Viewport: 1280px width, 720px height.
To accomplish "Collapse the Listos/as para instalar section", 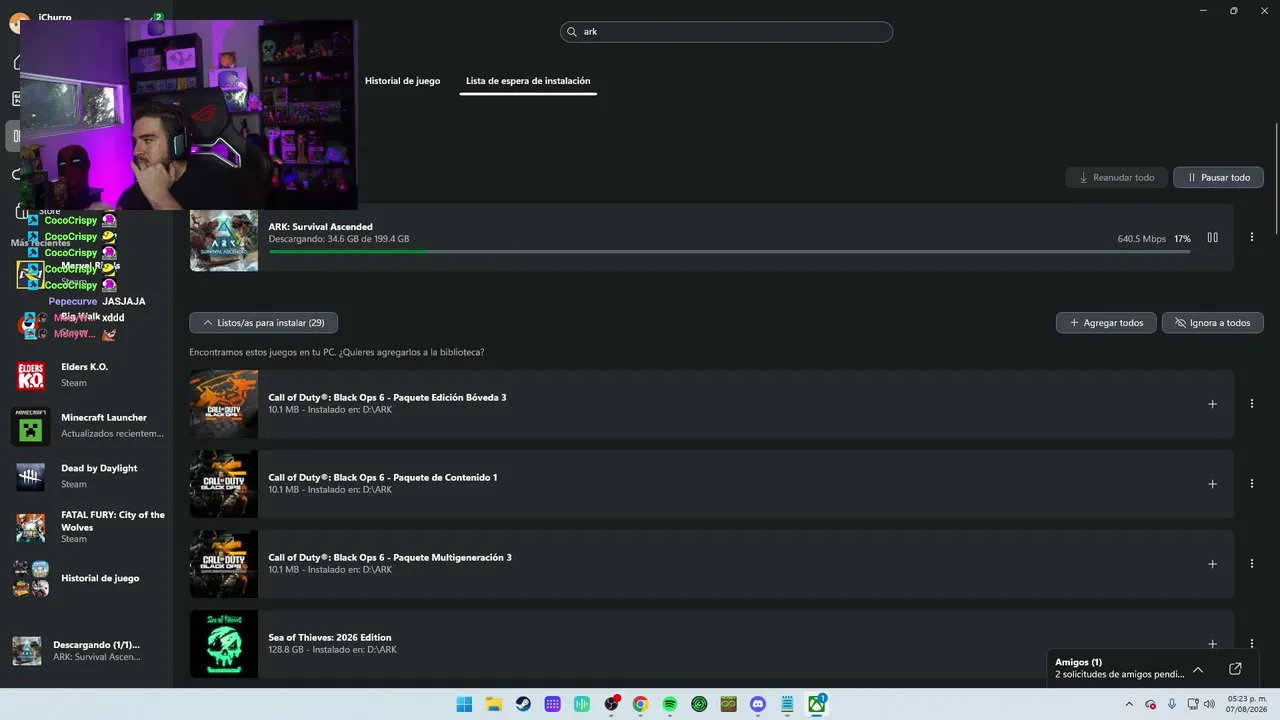I will (263, 323).
